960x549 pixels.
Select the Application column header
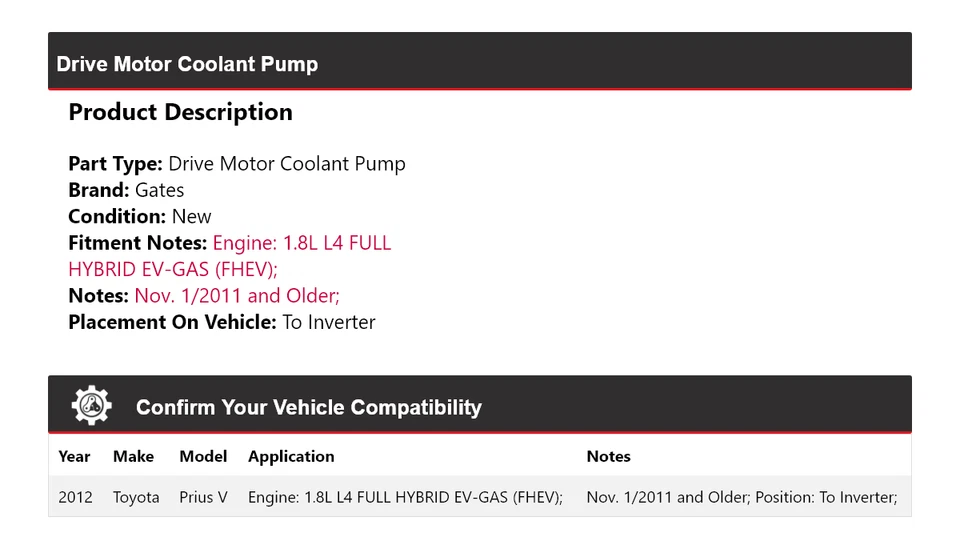point(291,456)
